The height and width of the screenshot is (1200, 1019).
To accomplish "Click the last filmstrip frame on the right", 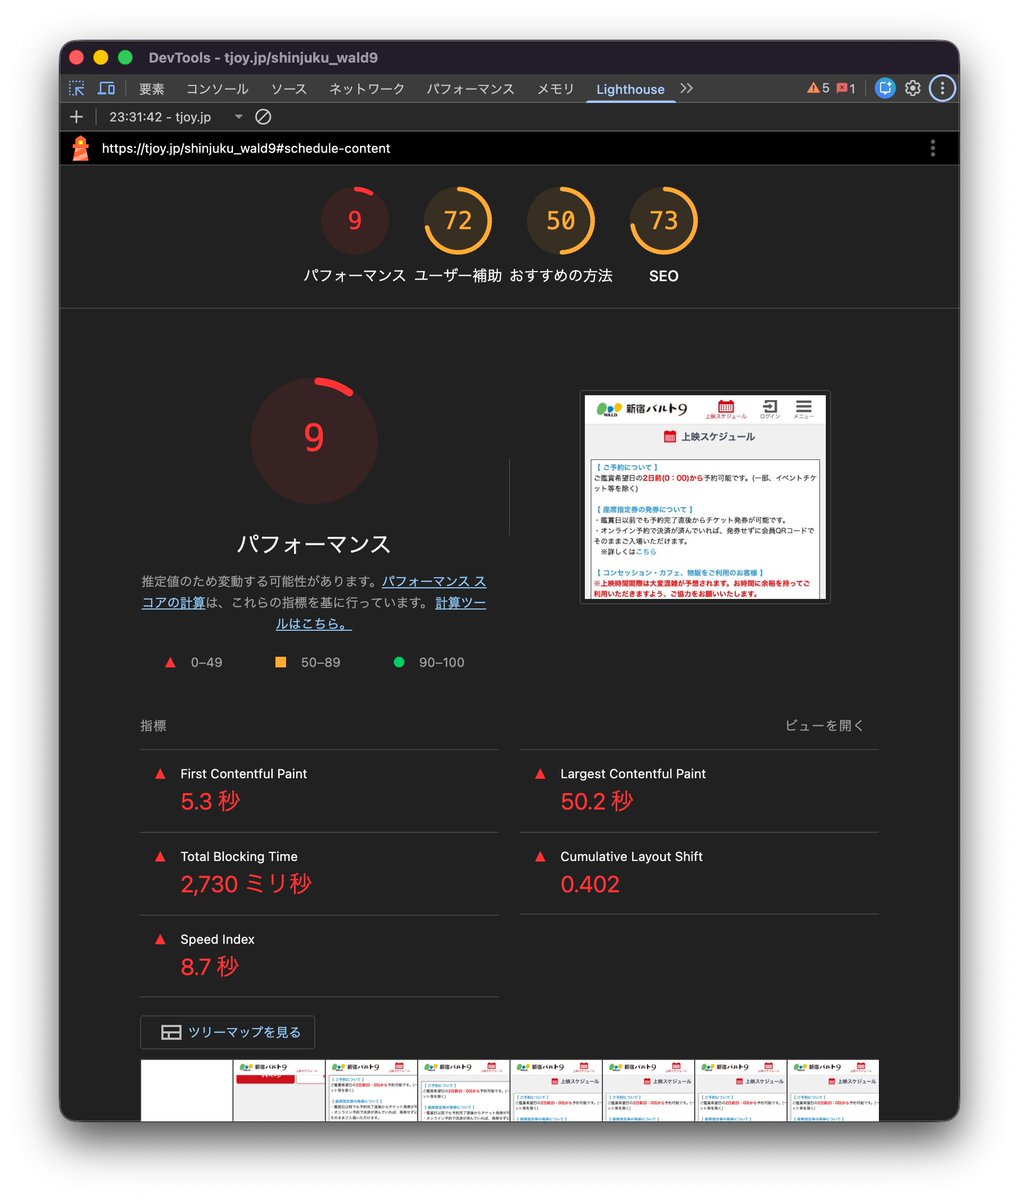I will tap(834, 1091).
